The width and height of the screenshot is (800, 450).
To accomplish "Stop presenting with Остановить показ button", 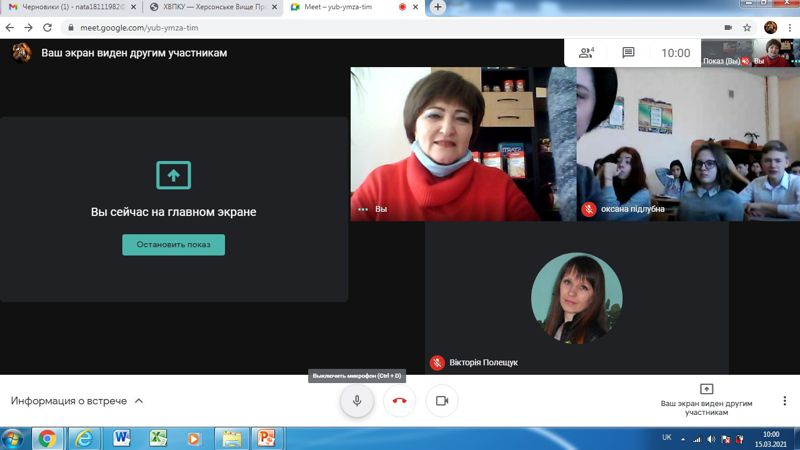I will click(x=173, y=244).
